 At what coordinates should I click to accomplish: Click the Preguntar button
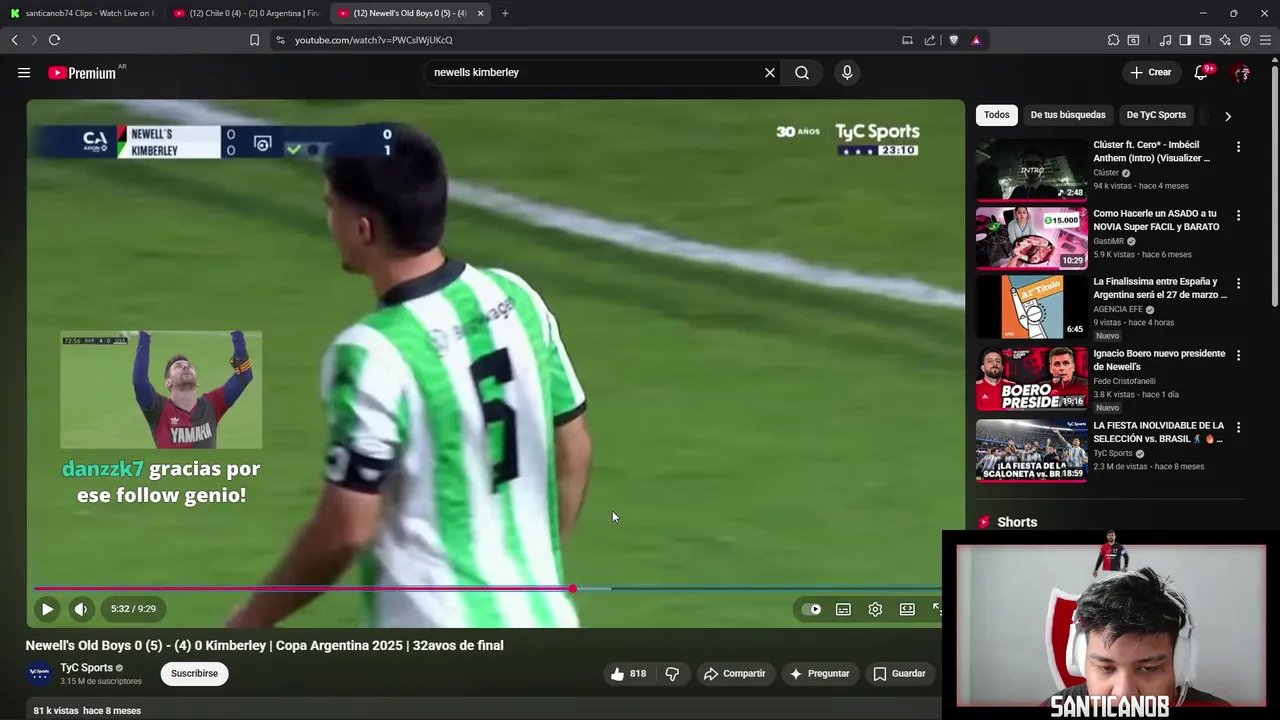pyautogui.click(x=819, y=674)
